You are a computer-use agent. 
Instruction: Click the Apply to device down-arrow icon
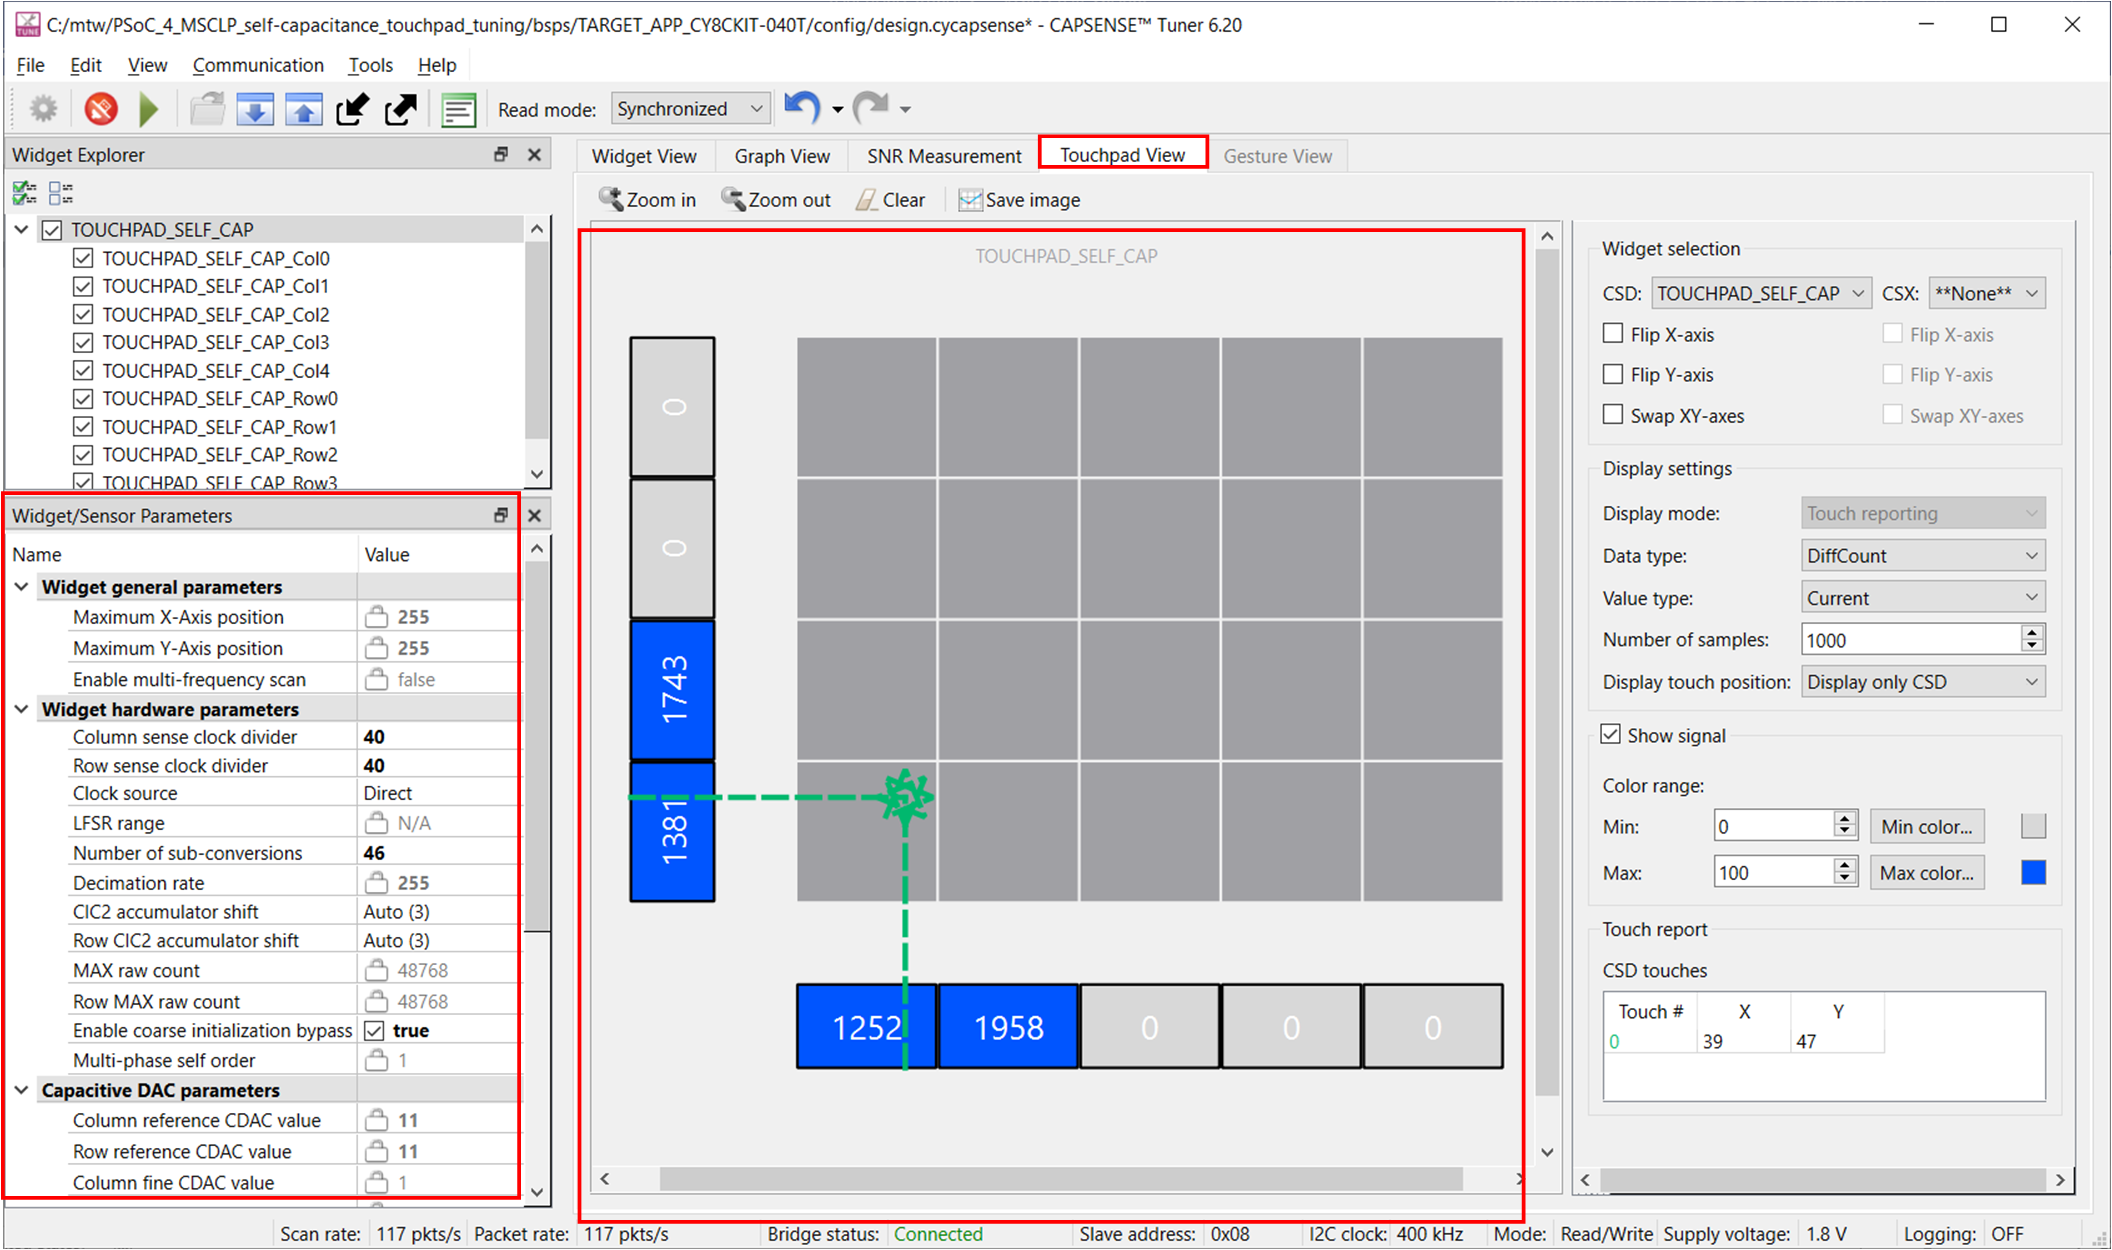pos(255,108)
